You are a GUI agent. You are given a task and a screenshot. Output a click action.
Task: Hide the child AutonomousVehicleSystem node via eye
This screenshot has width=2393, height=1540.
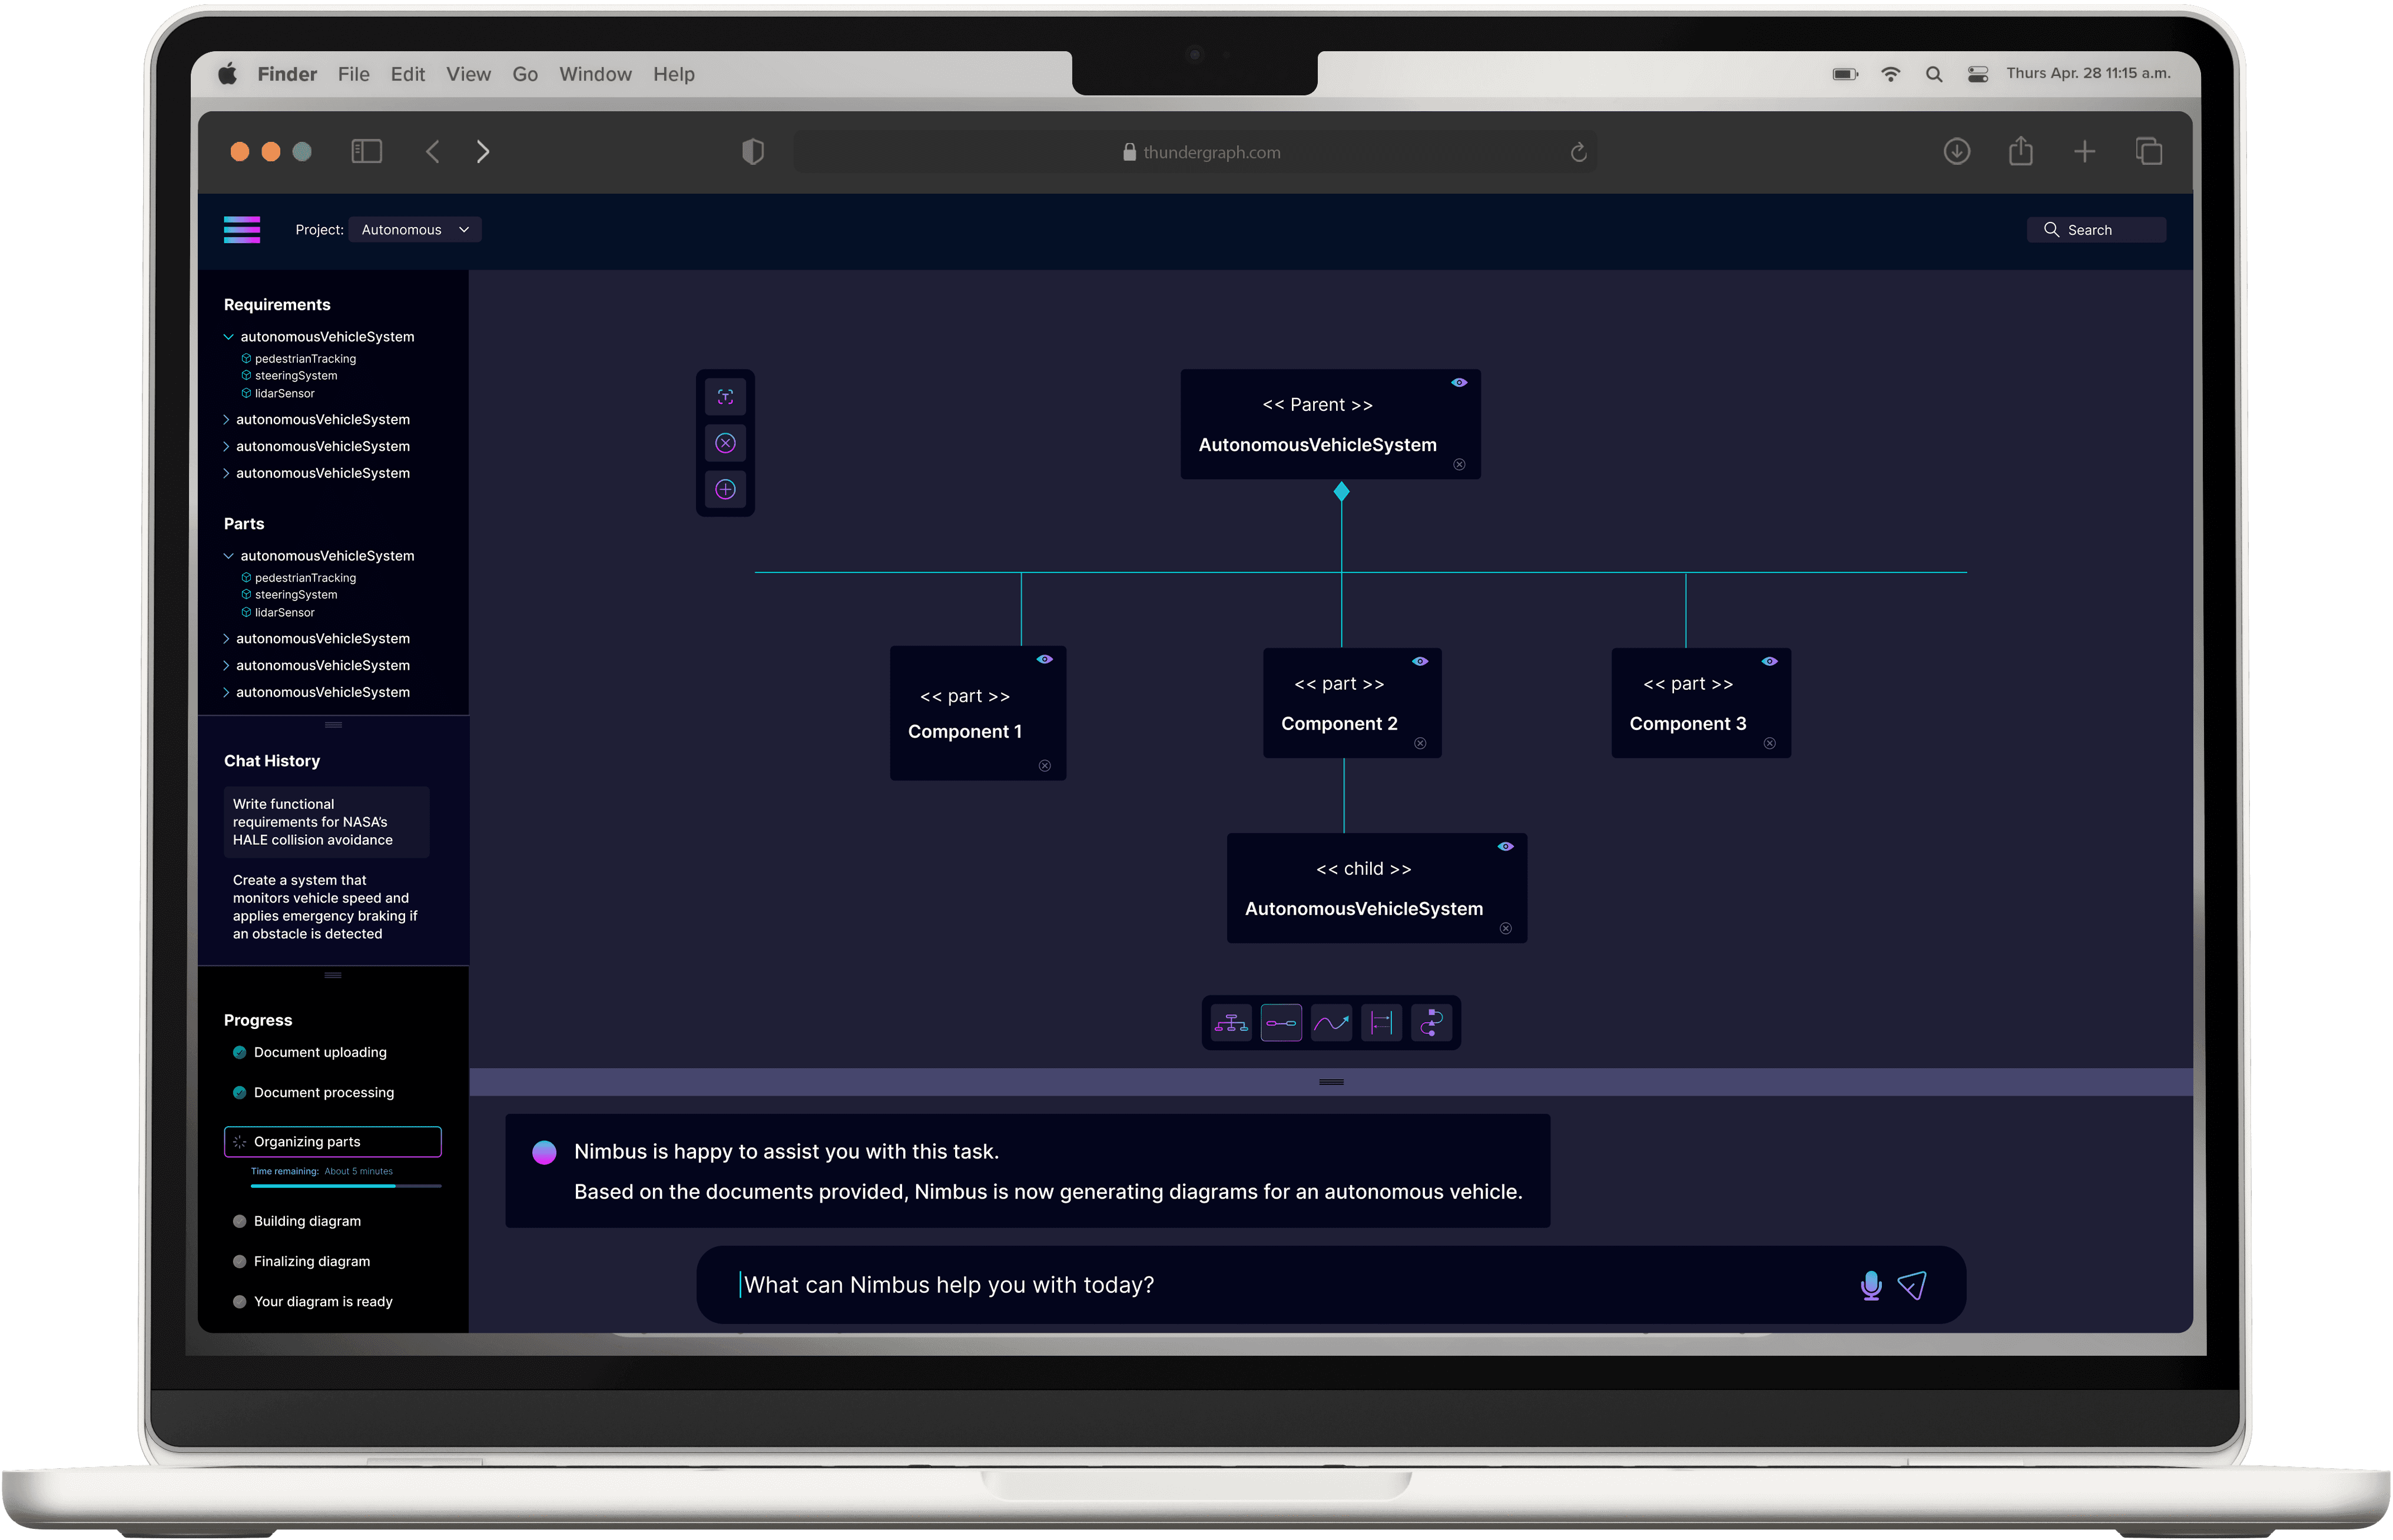(1505, 847)
